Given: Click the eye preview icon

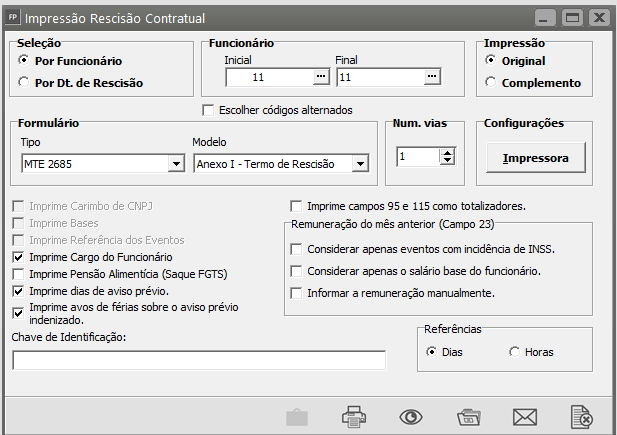Looking at the screenshot, I should click(x=409, y=417).
